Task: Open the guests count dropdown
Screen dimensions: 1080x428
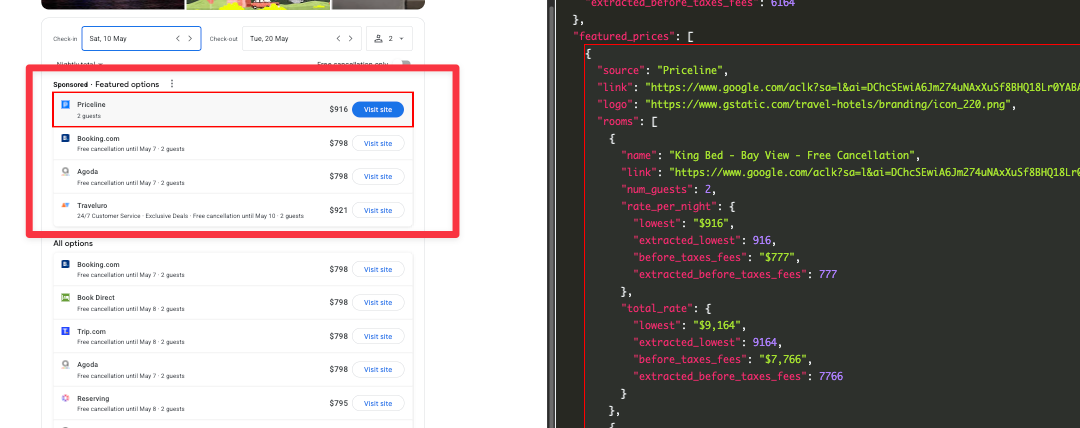Action: tap(389, 39)
